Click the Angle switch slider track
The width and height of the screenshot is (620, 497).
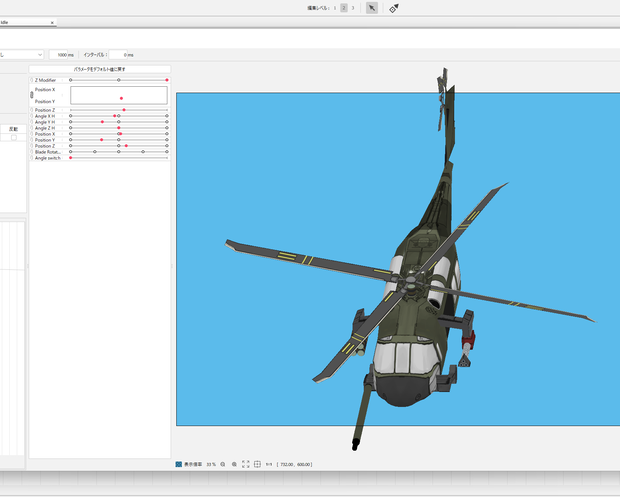[x=119, y=158]
